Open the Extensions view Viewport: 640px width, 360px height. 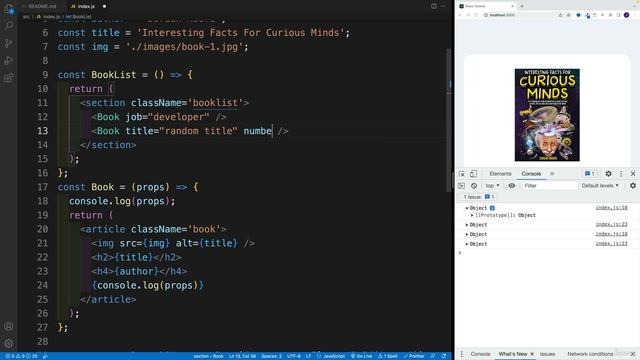click(9, 78)
